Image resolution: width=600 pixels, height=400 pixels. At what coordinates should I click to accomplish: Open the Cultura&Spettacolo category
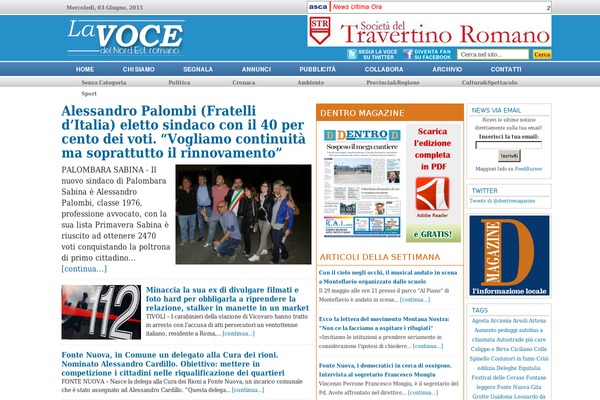click(x=489, y=82)
